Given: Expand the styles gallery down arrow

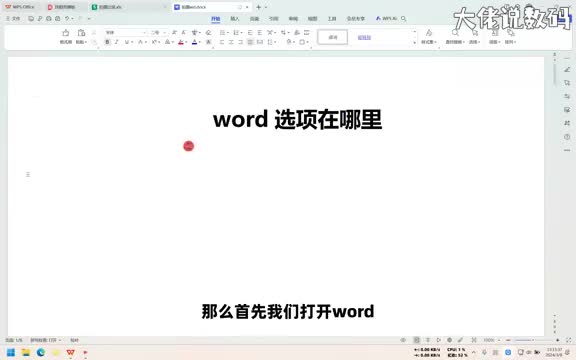Looking at the screenshot, I should 415,43.
